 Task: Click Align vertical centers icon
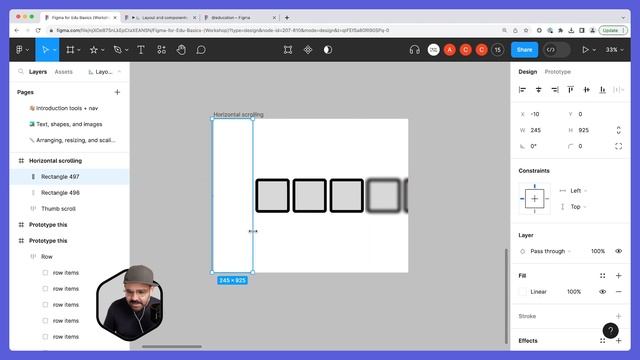click(587, 90)
